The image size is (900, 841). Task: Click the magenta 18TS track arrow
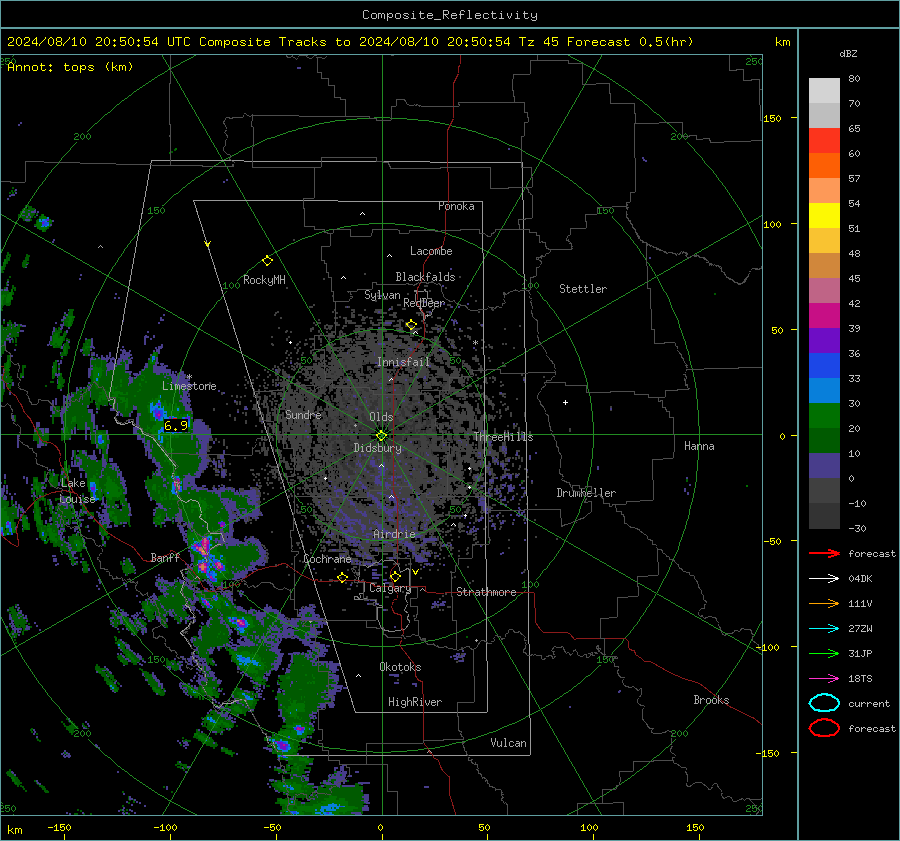pos(824,679)
